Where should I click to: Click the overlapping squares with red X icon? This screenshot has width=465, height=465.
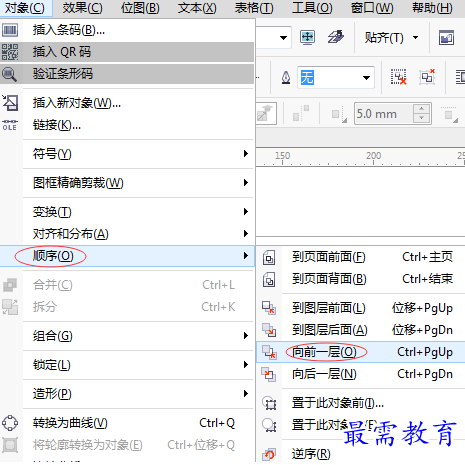click(x=427, y=77)
